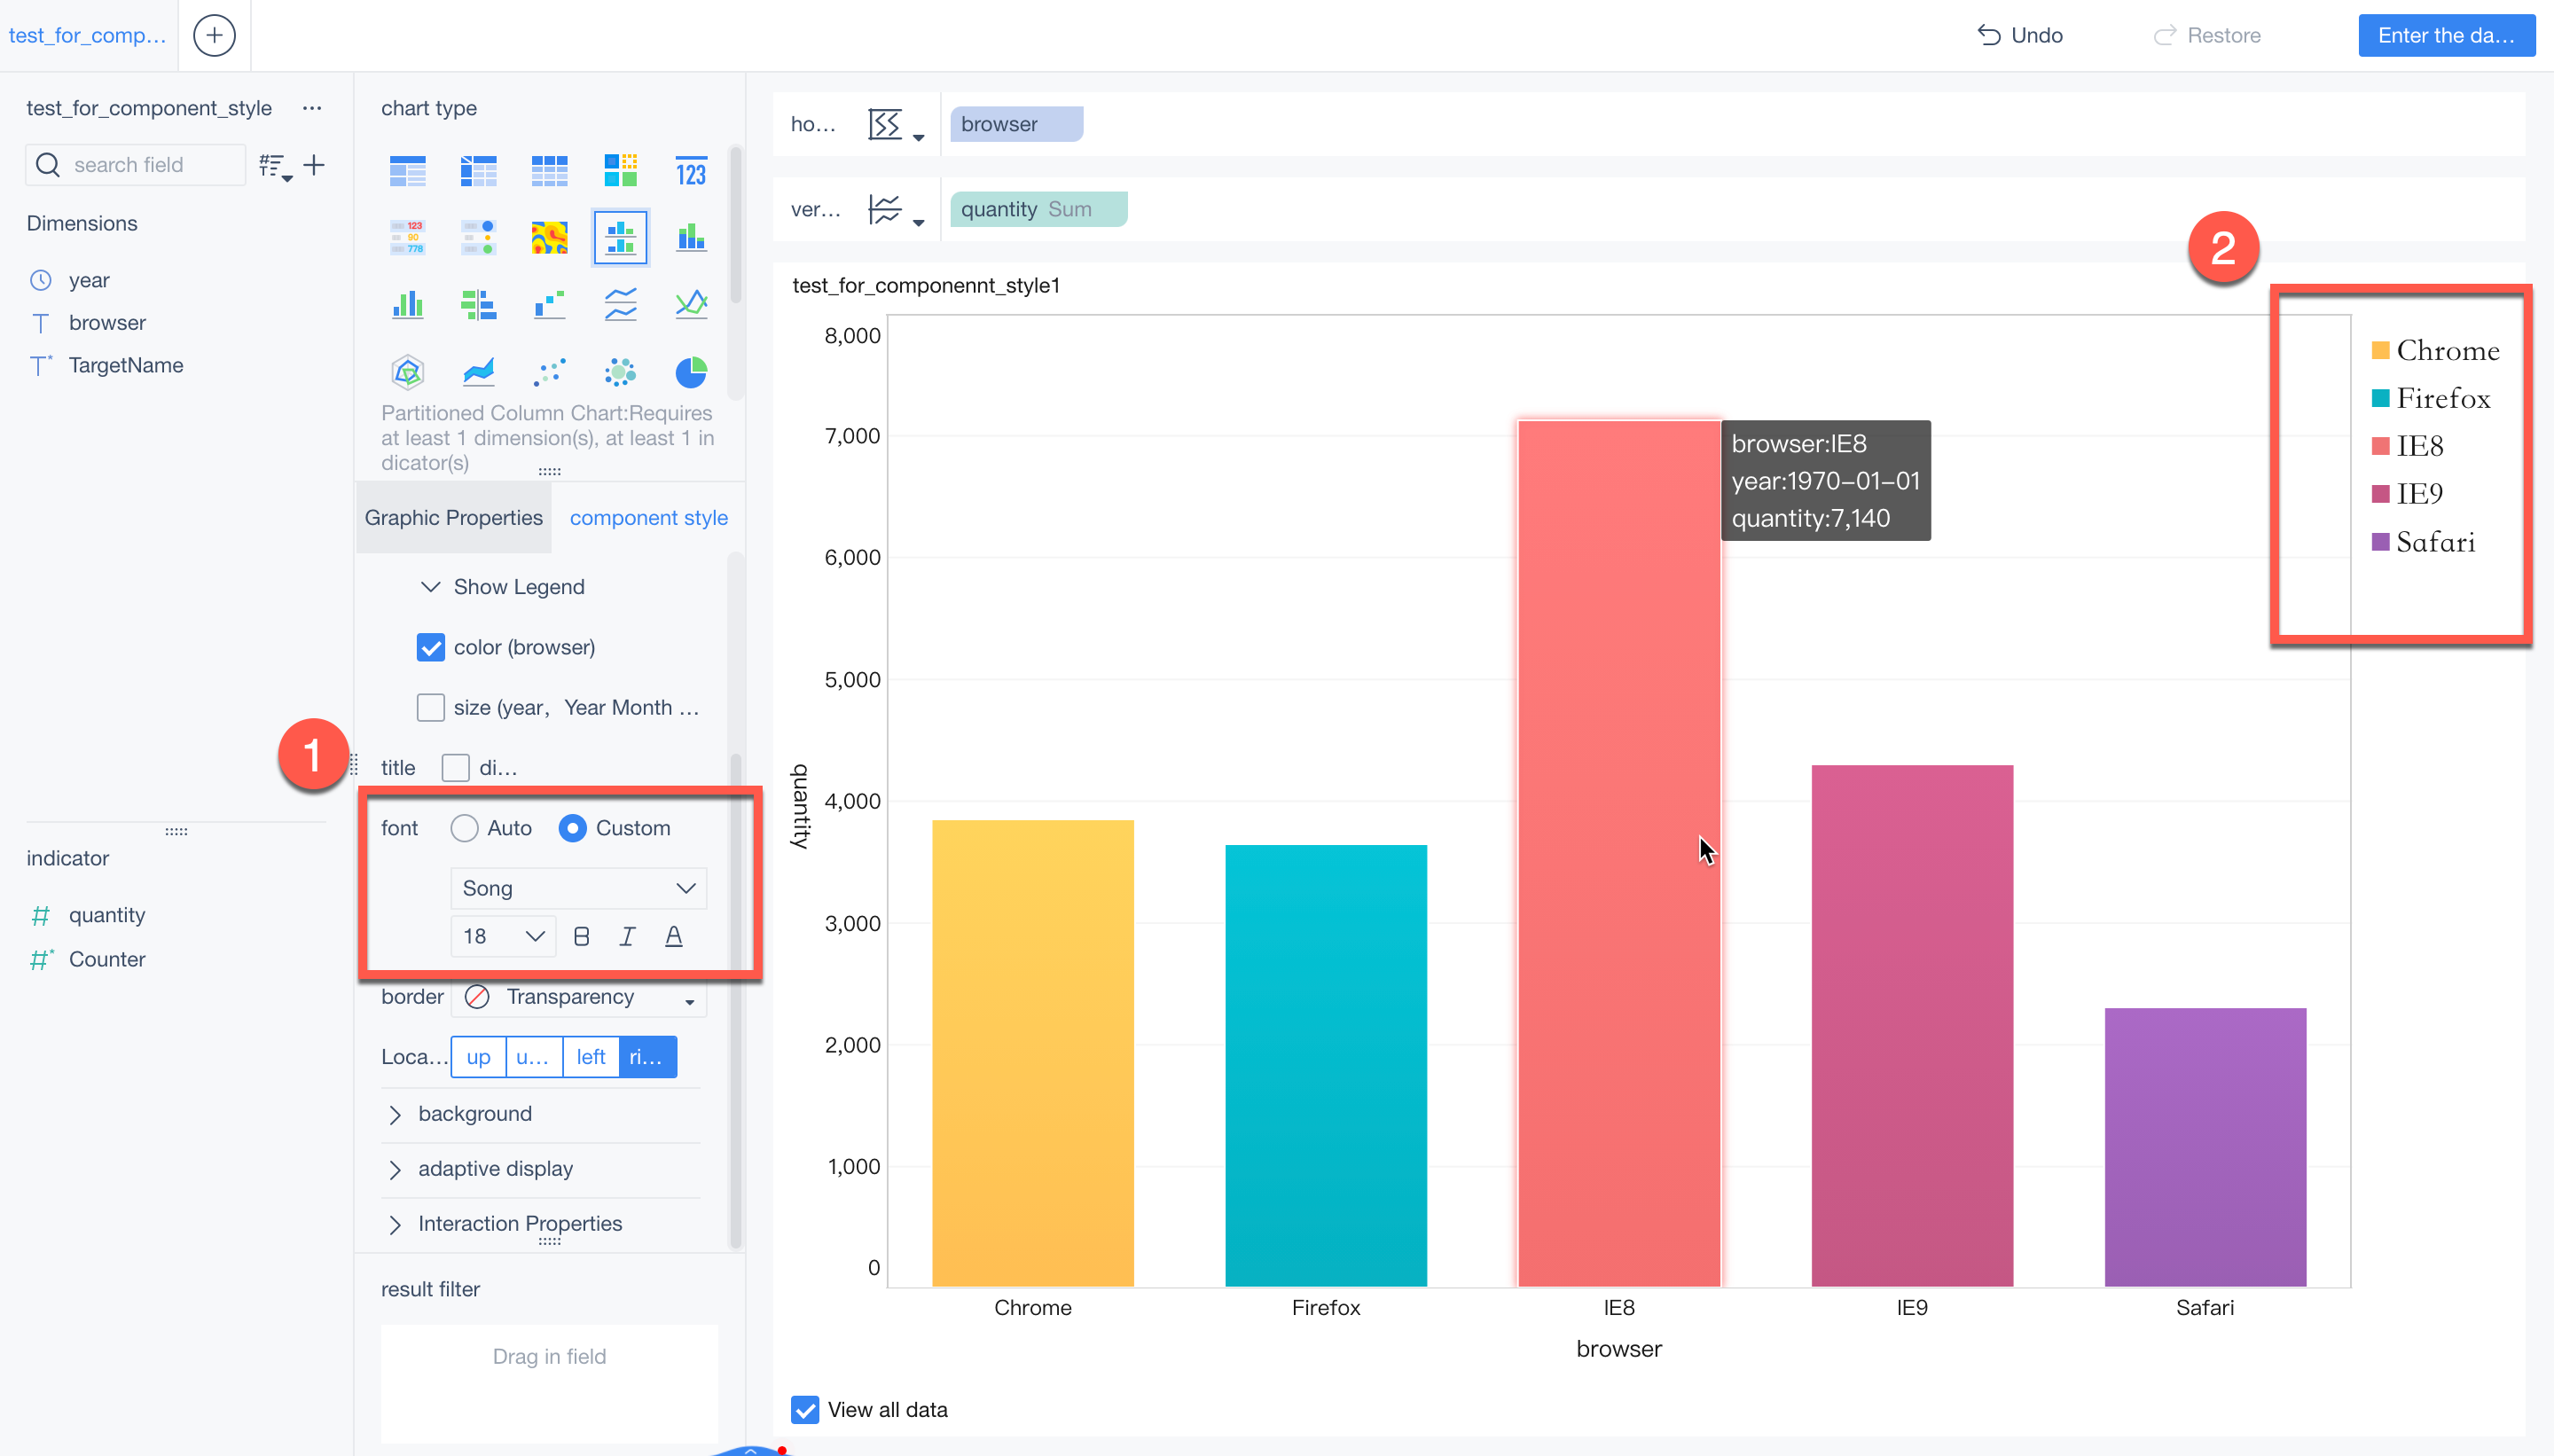2554x1456 pixels.
Task: Open the test_for_comp... sheet tab
Action: [x=88, y=35]
